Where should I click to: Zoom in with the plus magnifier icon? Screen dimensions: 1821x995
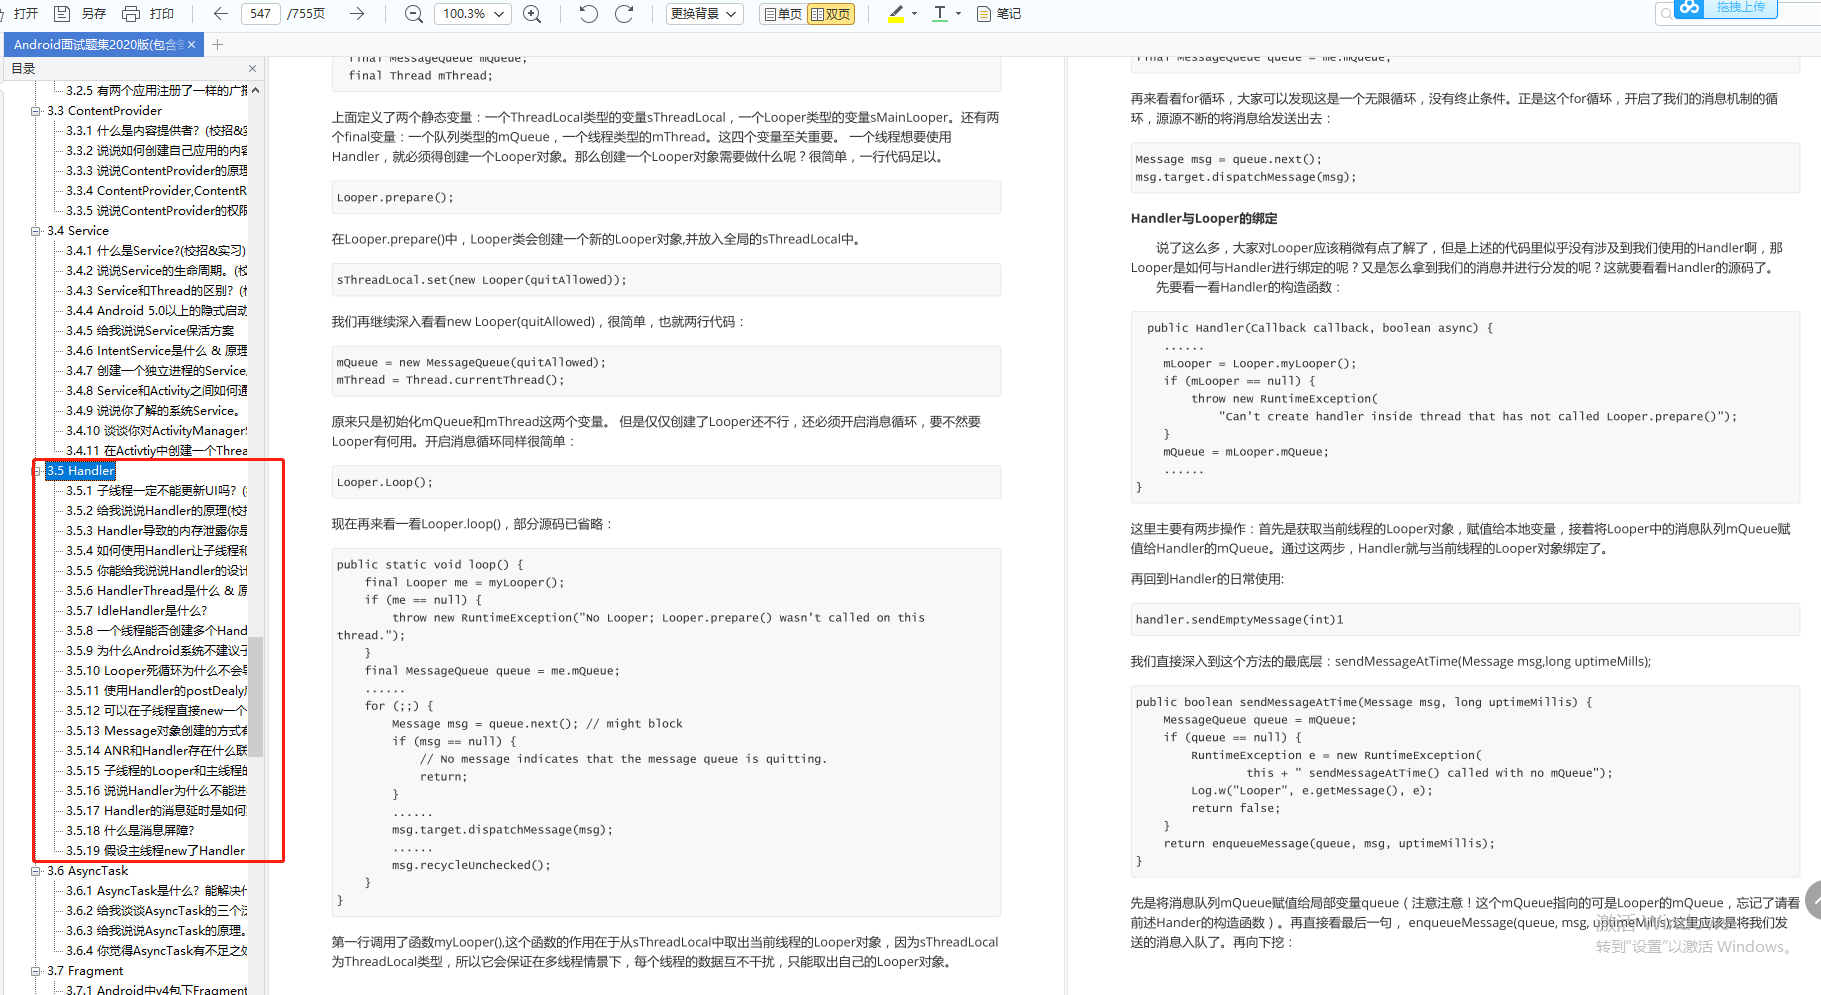[x=532, y=14]
